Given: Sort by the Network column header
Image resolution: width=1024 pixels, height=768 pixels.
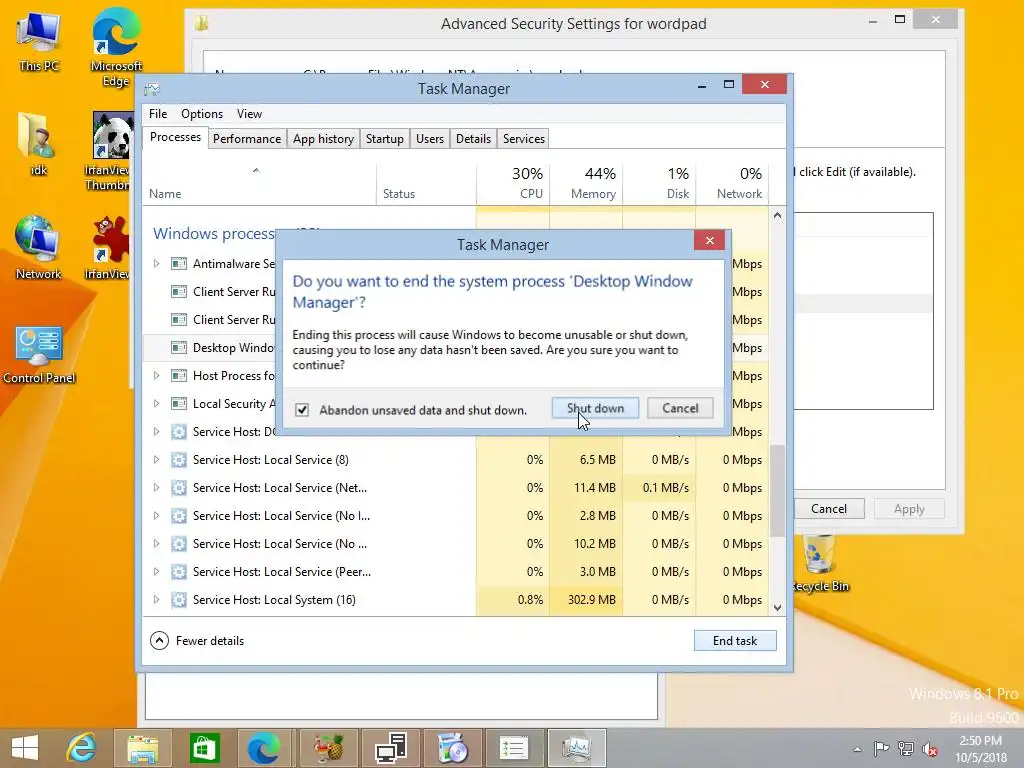Looking at the screenshot, I should (x=732, y=184).
